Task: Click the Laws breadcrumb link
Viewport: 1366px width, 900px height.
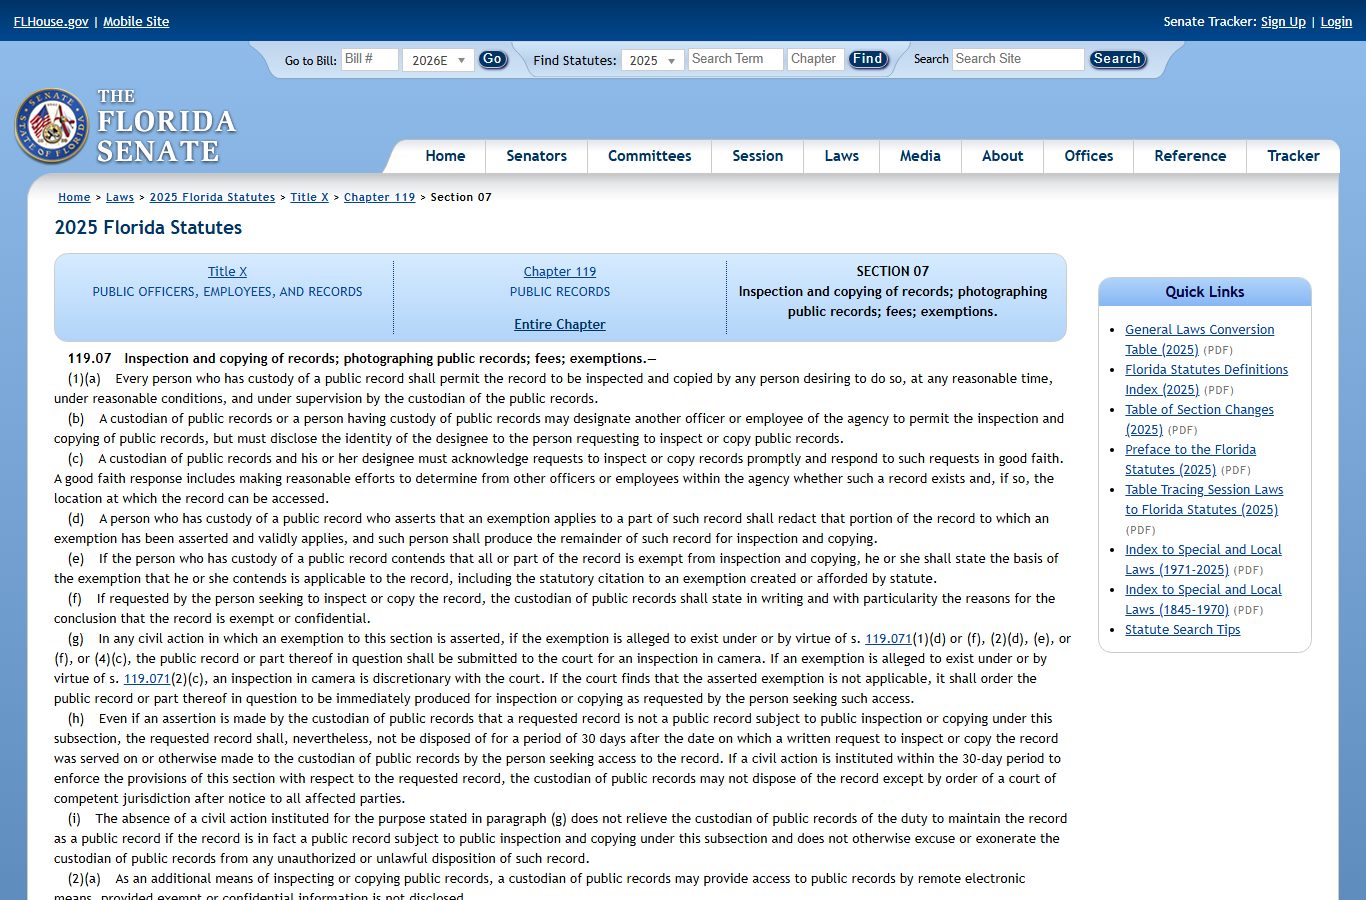Action: pyautogui.click(x=120, y=198)
